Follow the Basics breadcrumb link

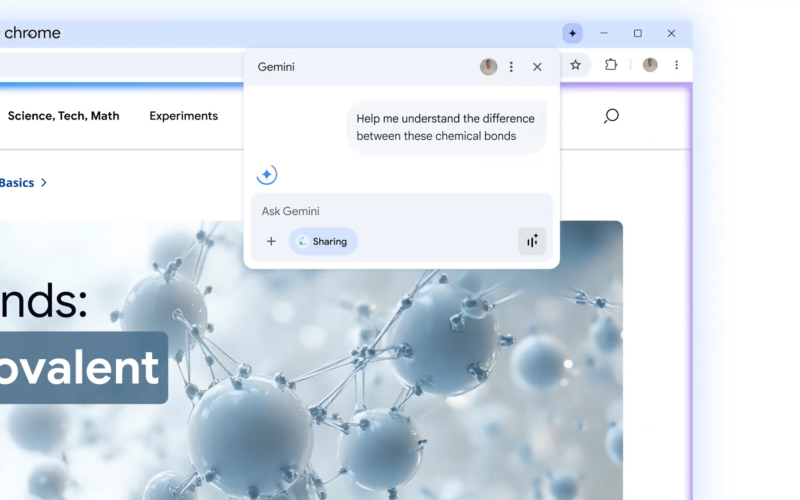click(x=17, y=183)
